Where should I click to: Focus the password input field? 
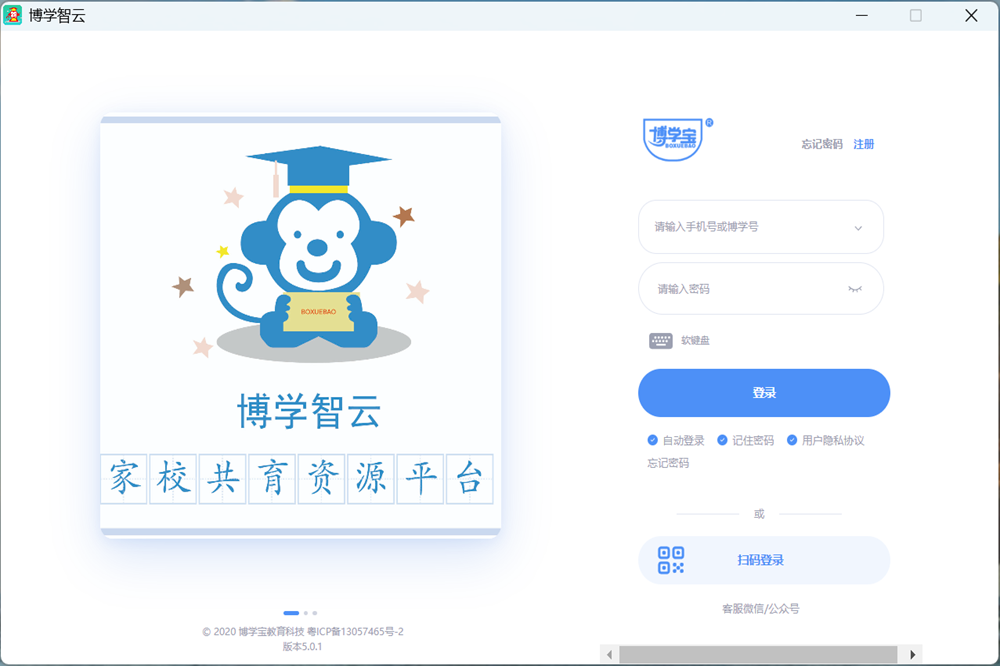click(x=761, y=288)
